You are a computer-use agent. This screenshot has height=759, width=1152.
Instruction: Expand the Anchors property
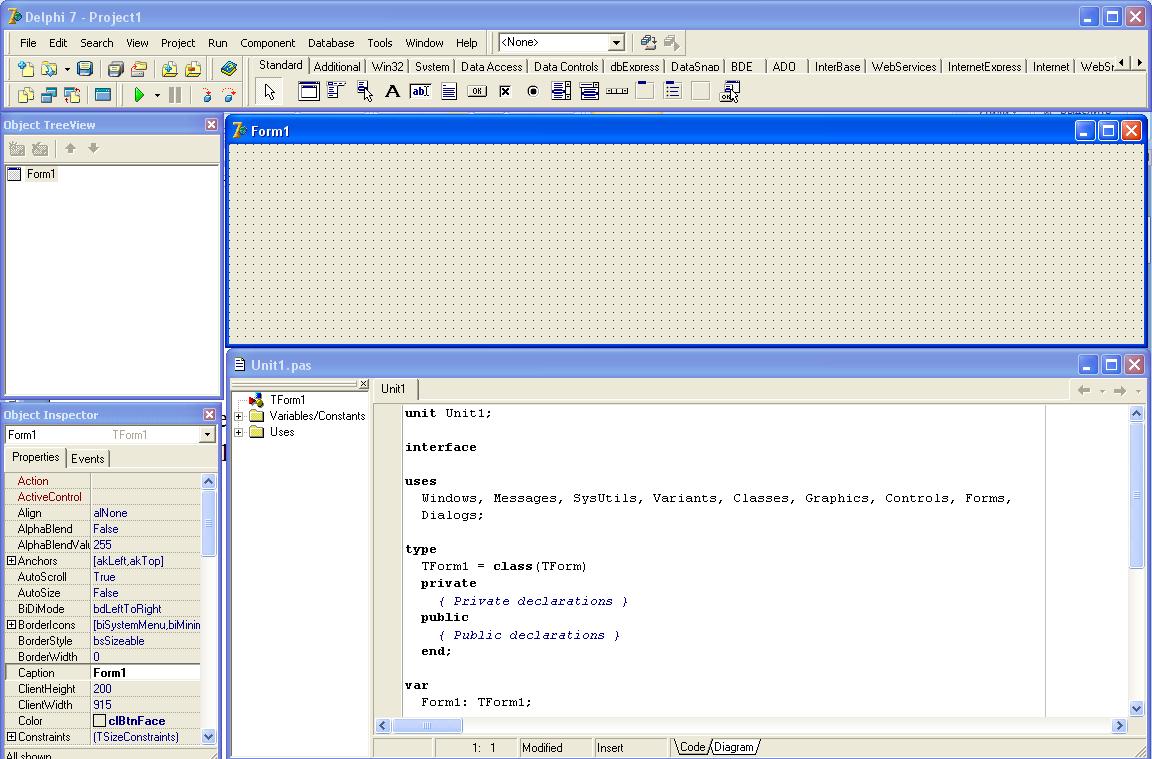(x=11, y=561)
